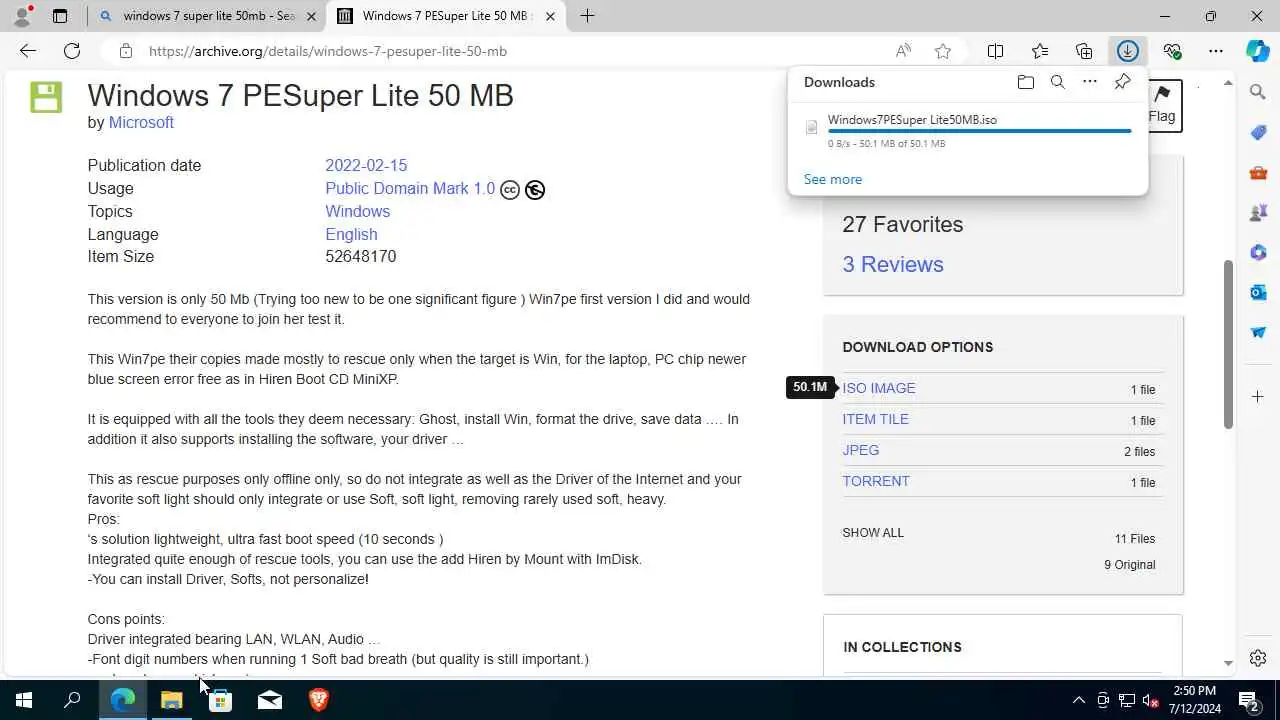Click the download progress bar

[x=979, y=131]
